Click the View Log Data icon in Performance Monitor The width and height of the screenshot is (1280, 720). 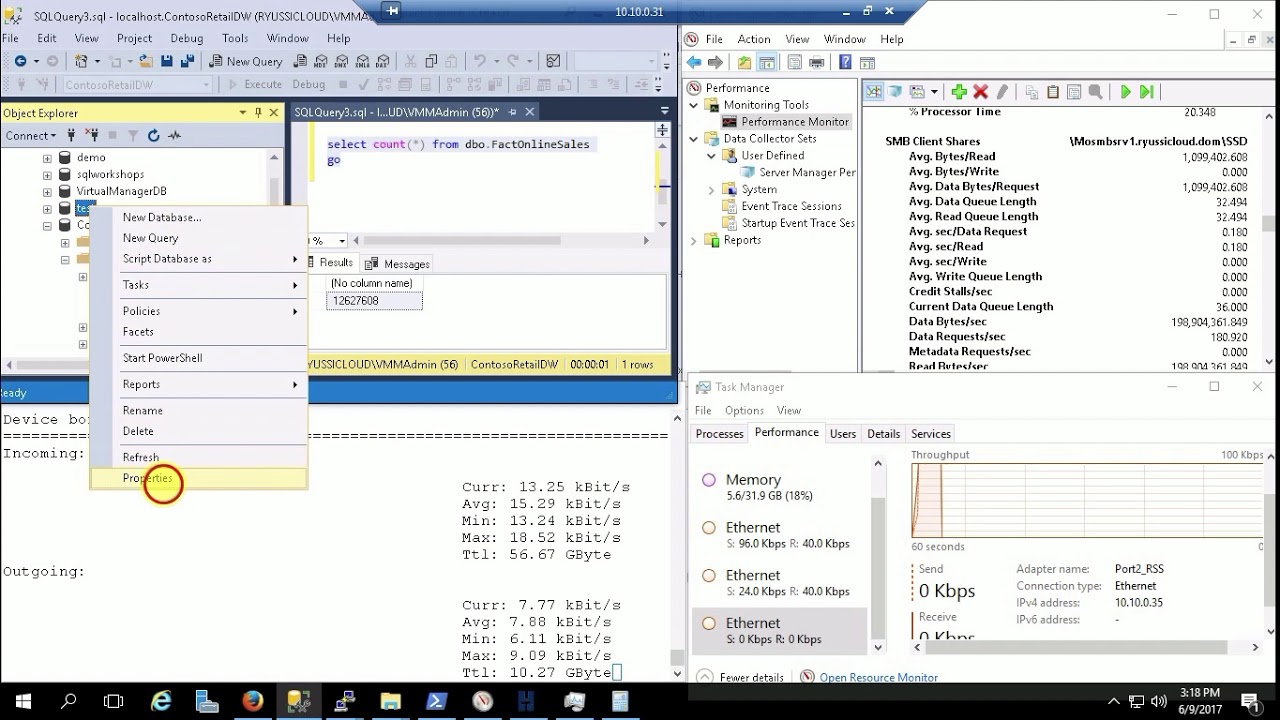(x=895, y=92)
